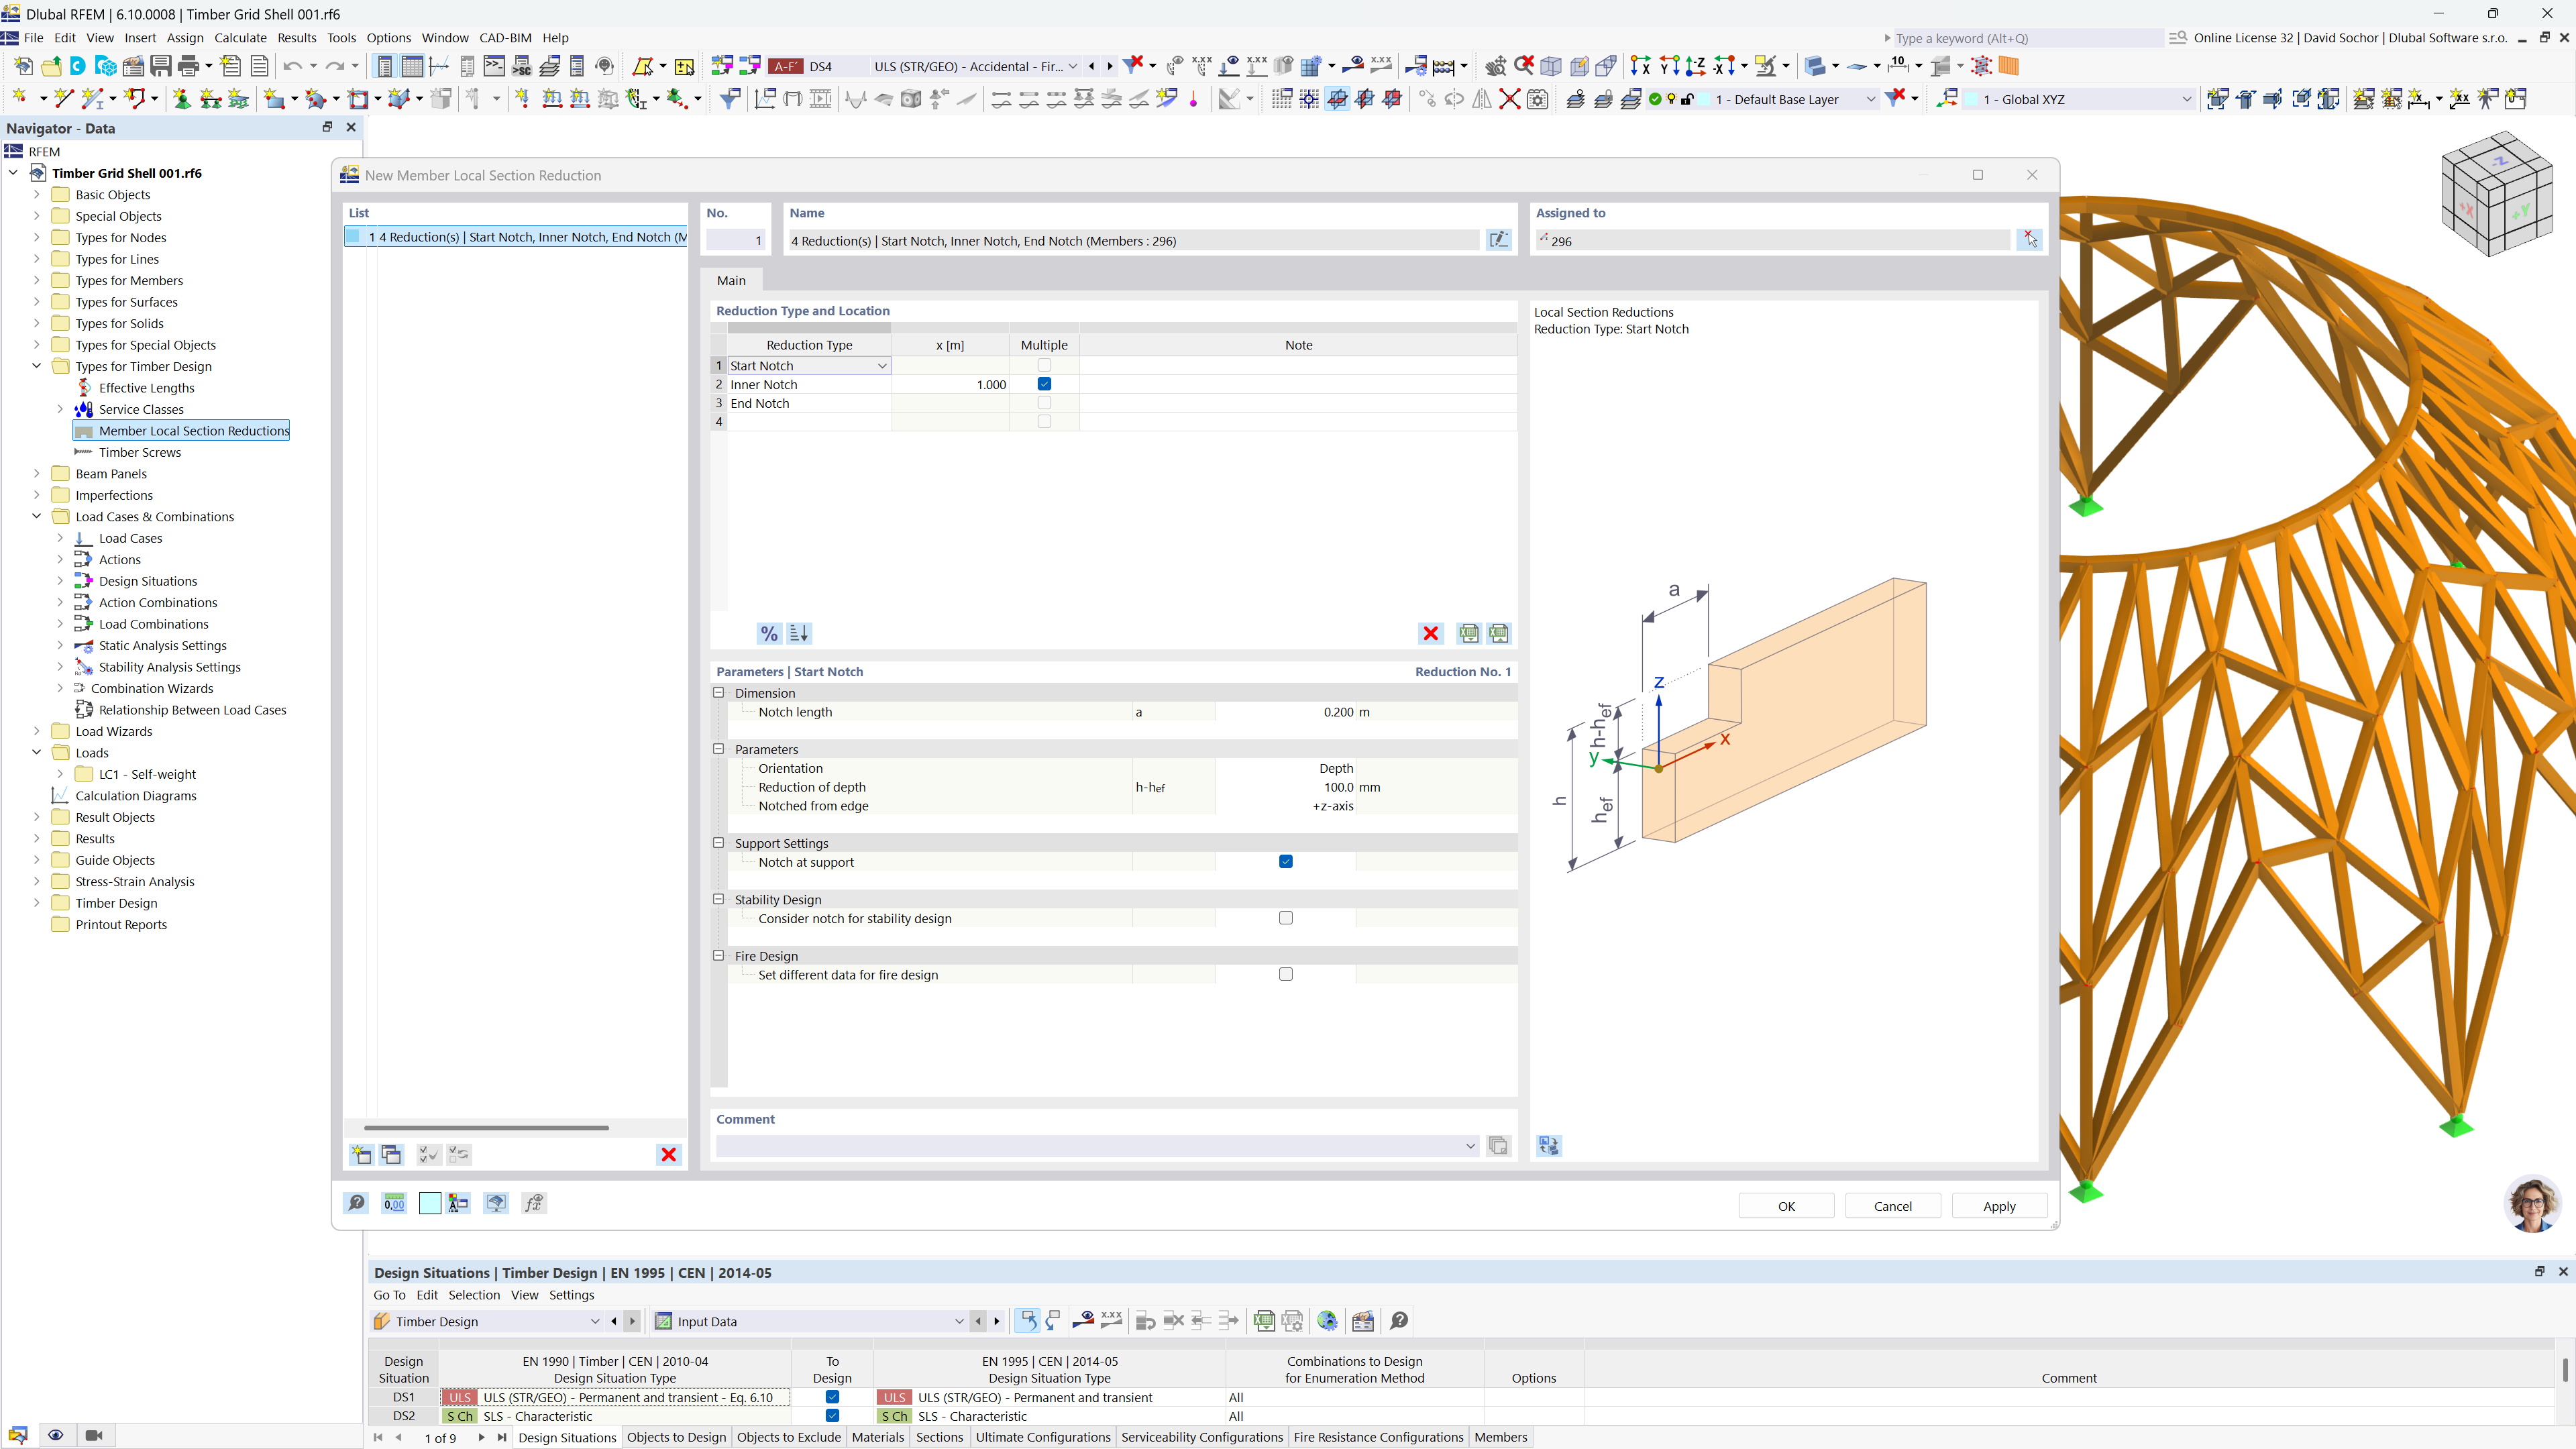Collapse the Fire Design section
The height and width of the screenshot is (1449, 2576).
tap(718, 955)
